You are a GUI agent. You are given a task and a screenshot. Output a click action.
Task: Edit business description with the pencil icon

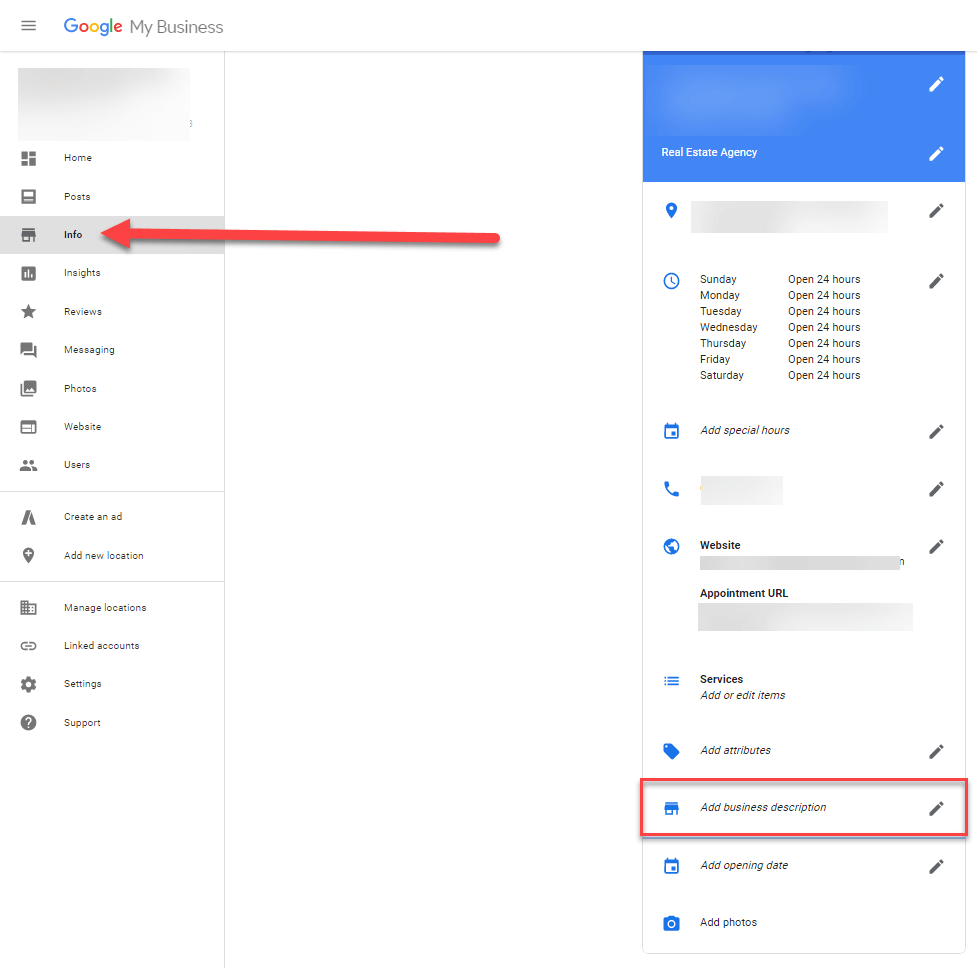tap(936, 809)
